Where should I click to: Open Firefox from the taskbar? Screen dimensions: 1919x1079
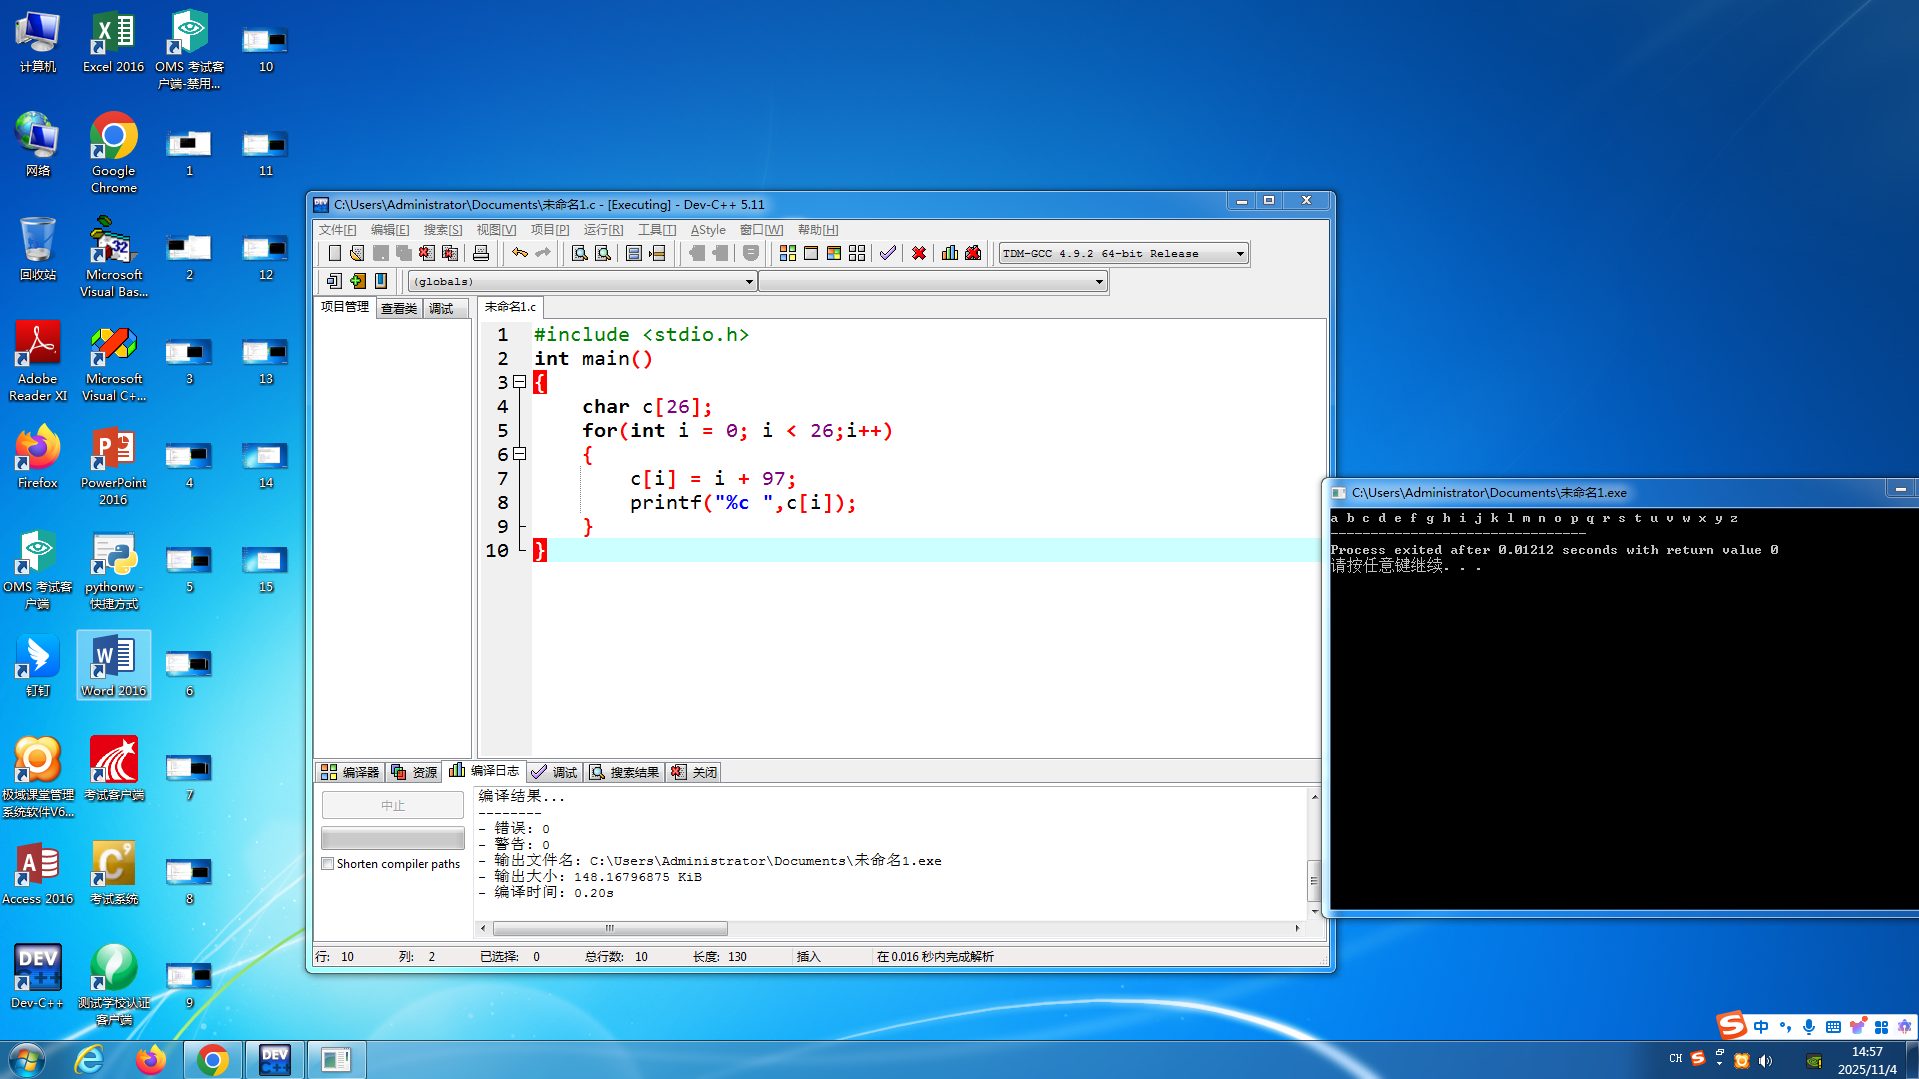[x=151, y=1060]
